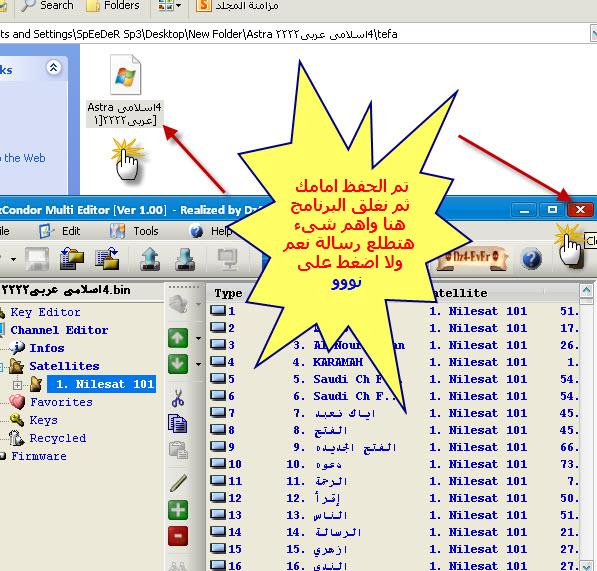Open dropdown arrow left of save icon
The width and height of the screenshot is (597, 571).
(x=13, y=260)
